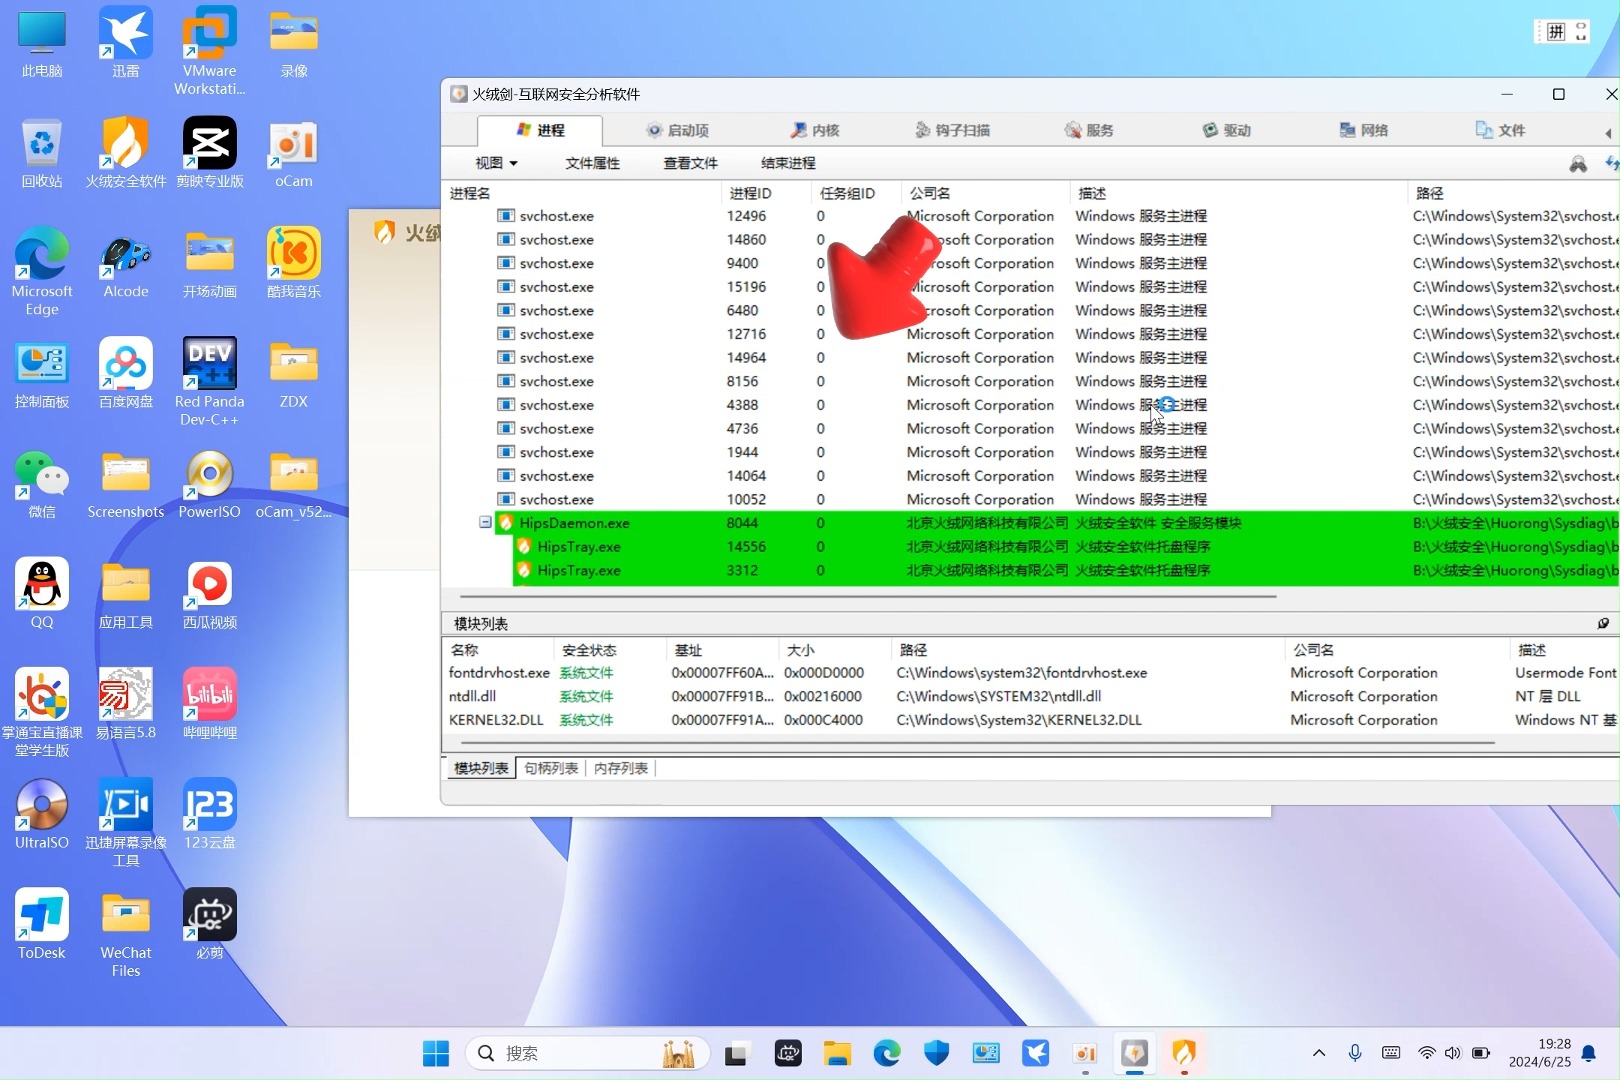Open VMware Workstation desktop icon
Image resolution: width=1620 pixels, height=1080 pixels.
coord(210,51)
